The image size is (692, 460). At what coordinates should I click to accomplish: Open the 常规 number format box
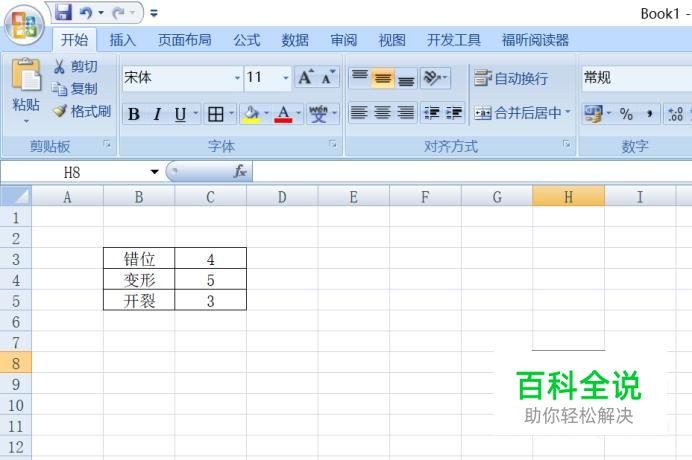point(636,78)
